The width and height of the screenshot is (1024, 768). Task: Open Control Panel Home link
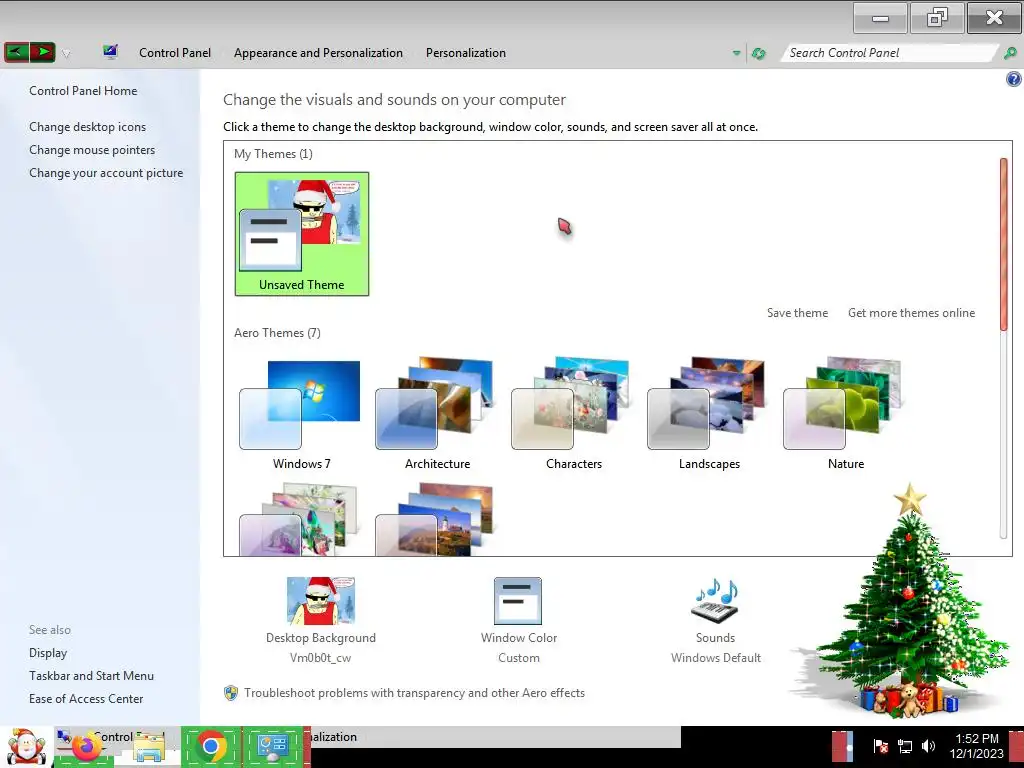(x=83, y=91)
